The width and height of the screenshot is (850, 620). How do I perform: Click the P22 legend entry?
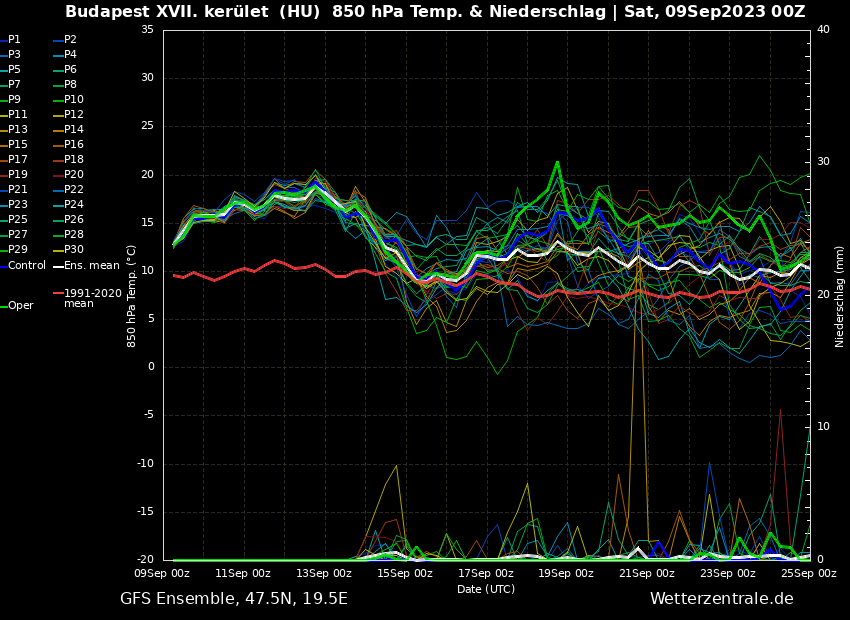pyautogui.click(x=74, y=189)
